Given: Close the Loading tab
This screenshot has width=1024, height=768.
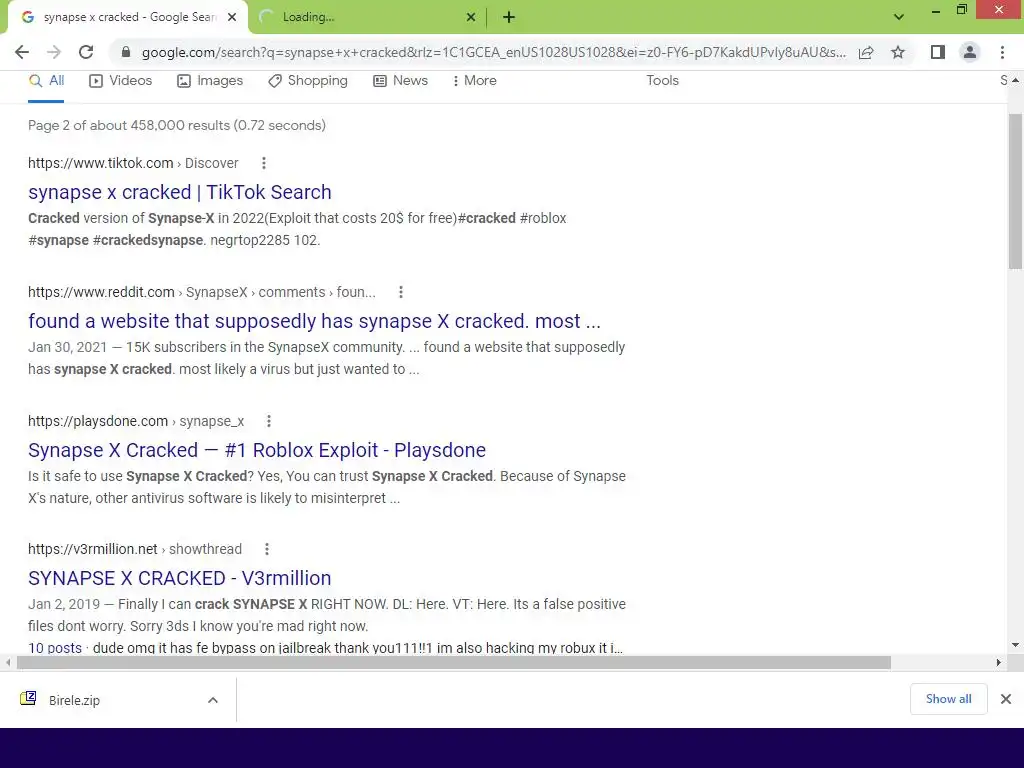Looking at the screenshot, I should (471, 18).
